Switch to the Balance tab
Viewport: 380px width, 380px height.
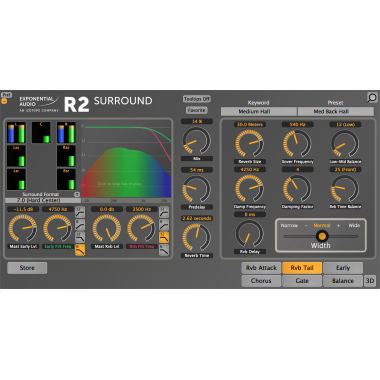[343, 281]
